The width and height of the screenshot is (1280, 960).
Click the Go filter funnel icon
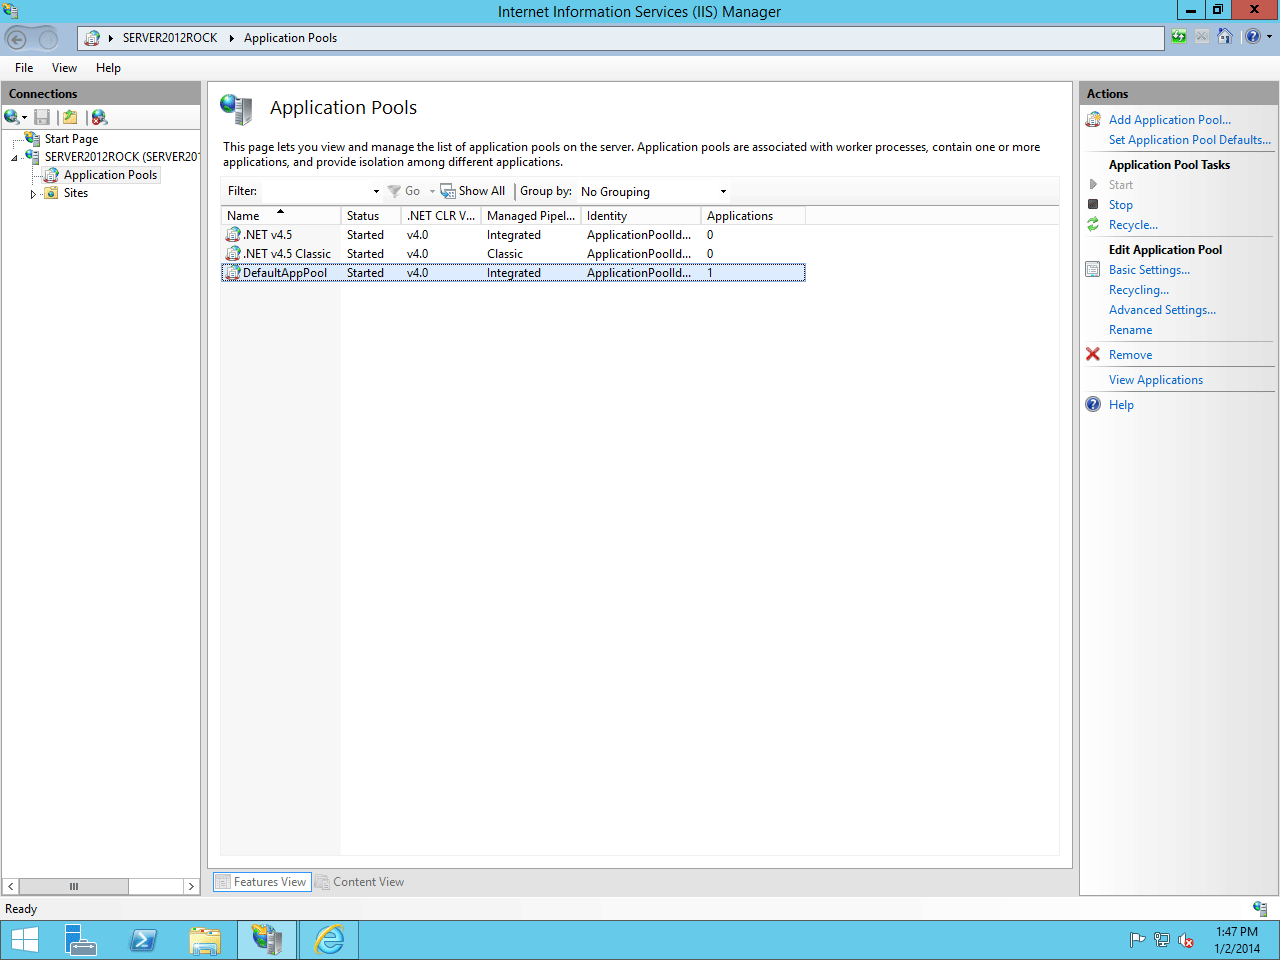pyautogui.click(x=394, y=191)
